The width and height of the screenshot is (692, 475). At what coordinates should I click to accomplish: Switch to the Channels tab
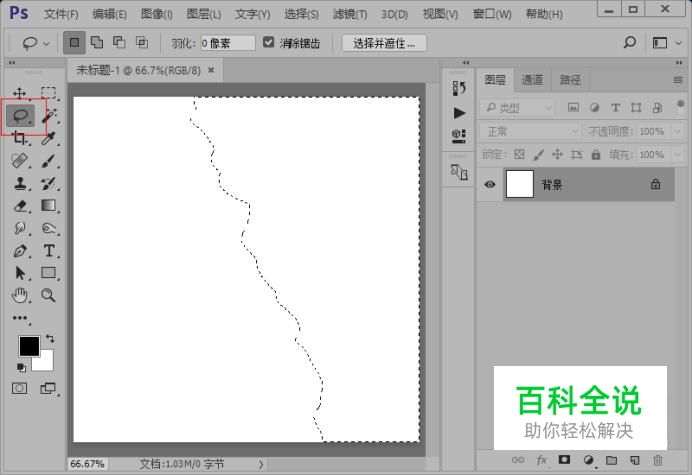point(532,80)
